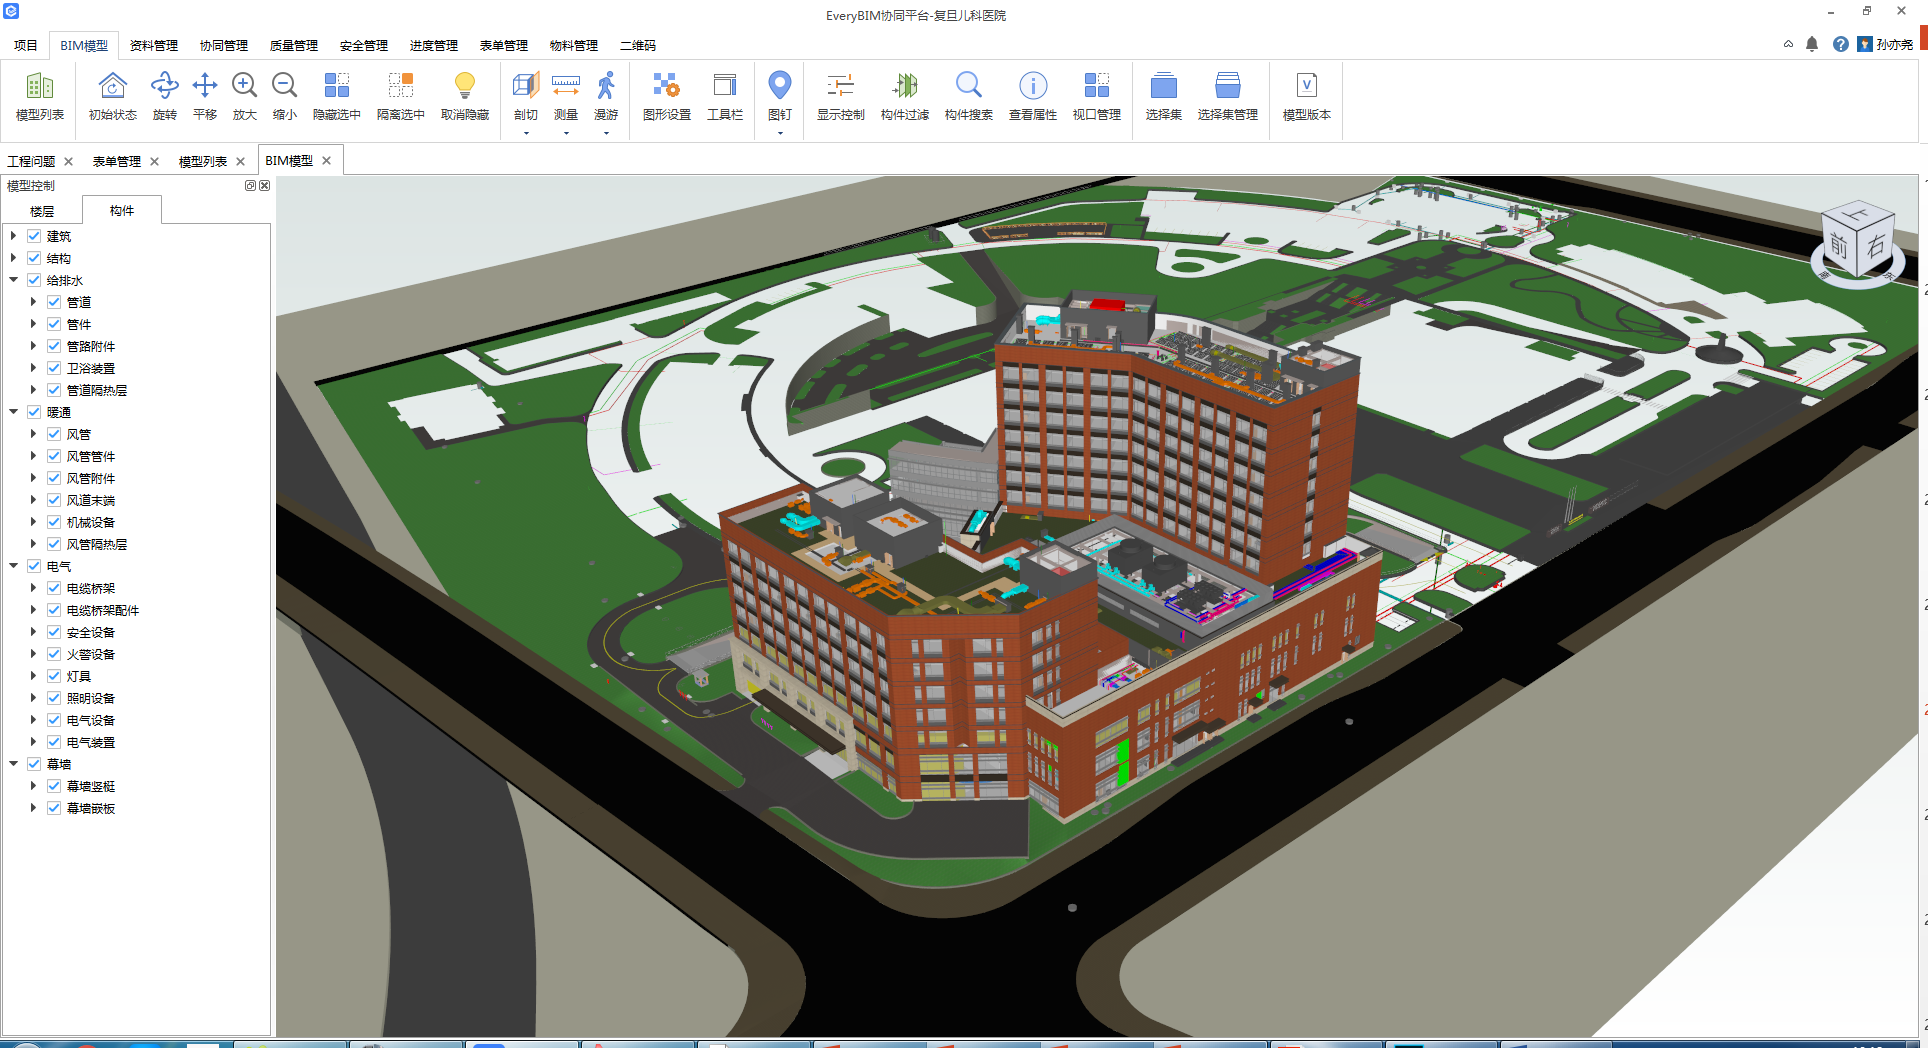
Task: Select the 平移 pan tool
Action: click(x=205, y=96)
